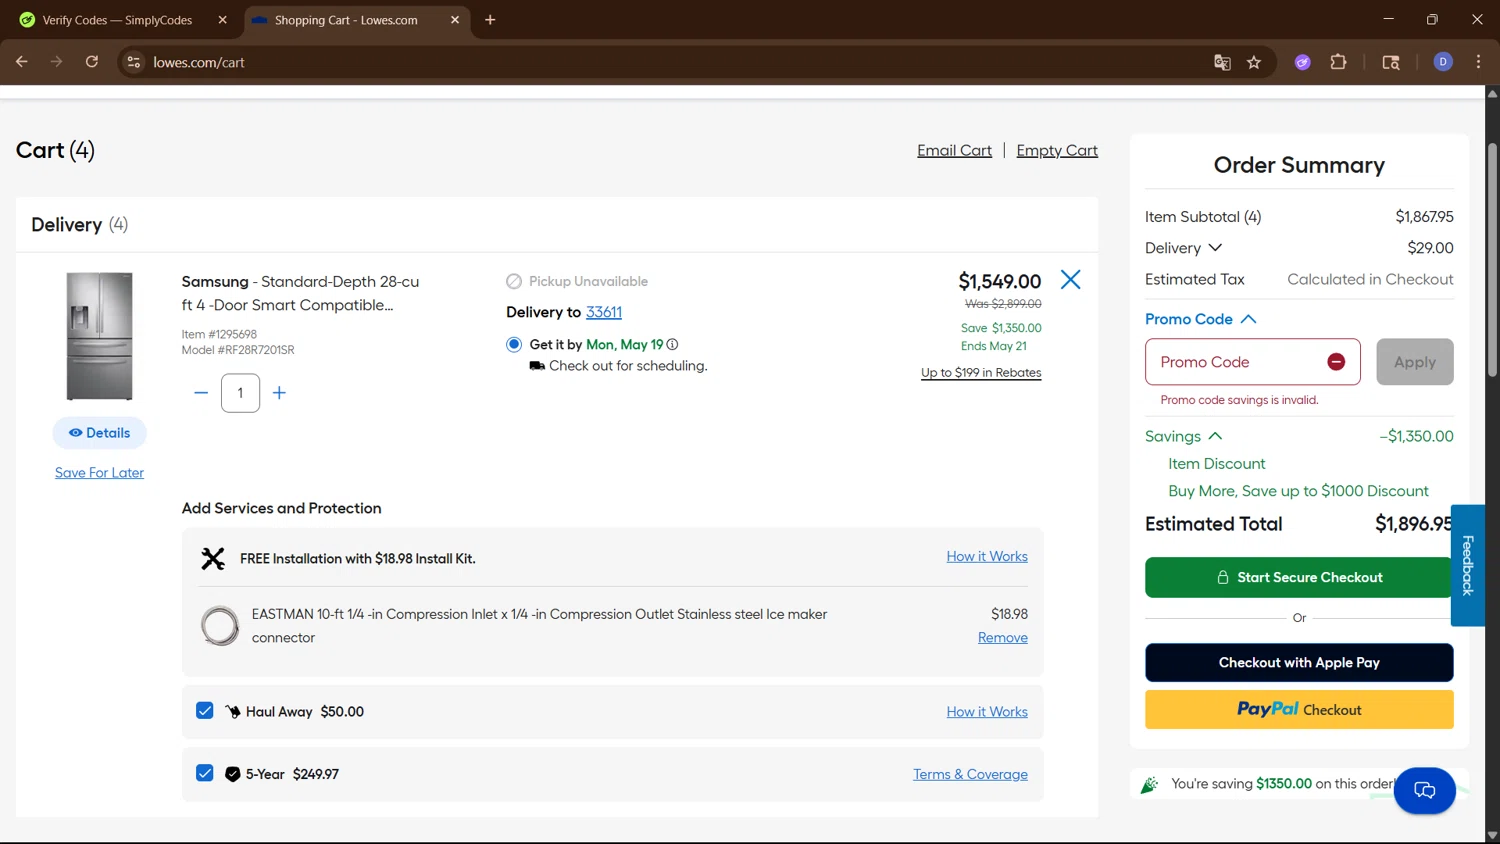Select the Get it by Mon radio button

[514, 345]
